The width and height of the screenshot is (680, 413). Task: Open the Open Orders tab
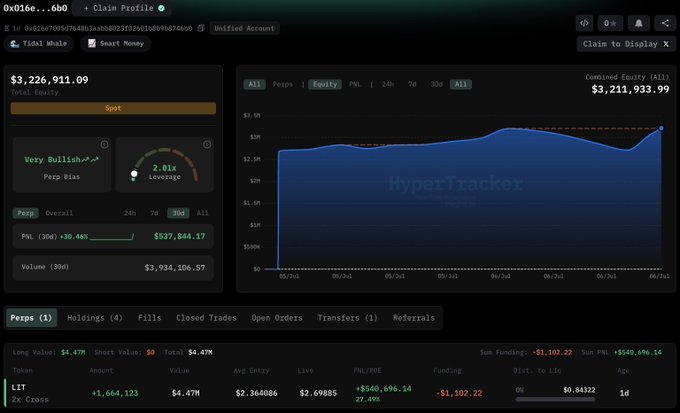277,318
